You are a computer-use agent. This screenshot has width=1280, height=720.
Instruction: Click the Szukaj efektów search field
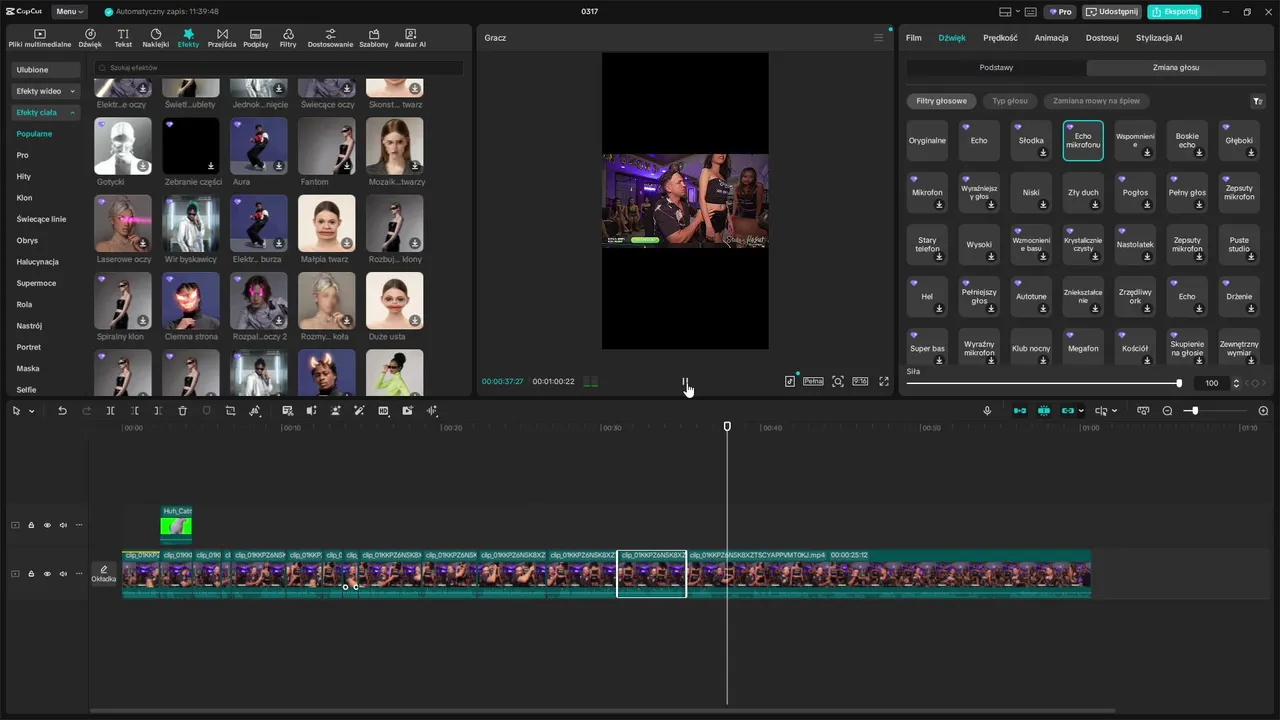(279, 67)
